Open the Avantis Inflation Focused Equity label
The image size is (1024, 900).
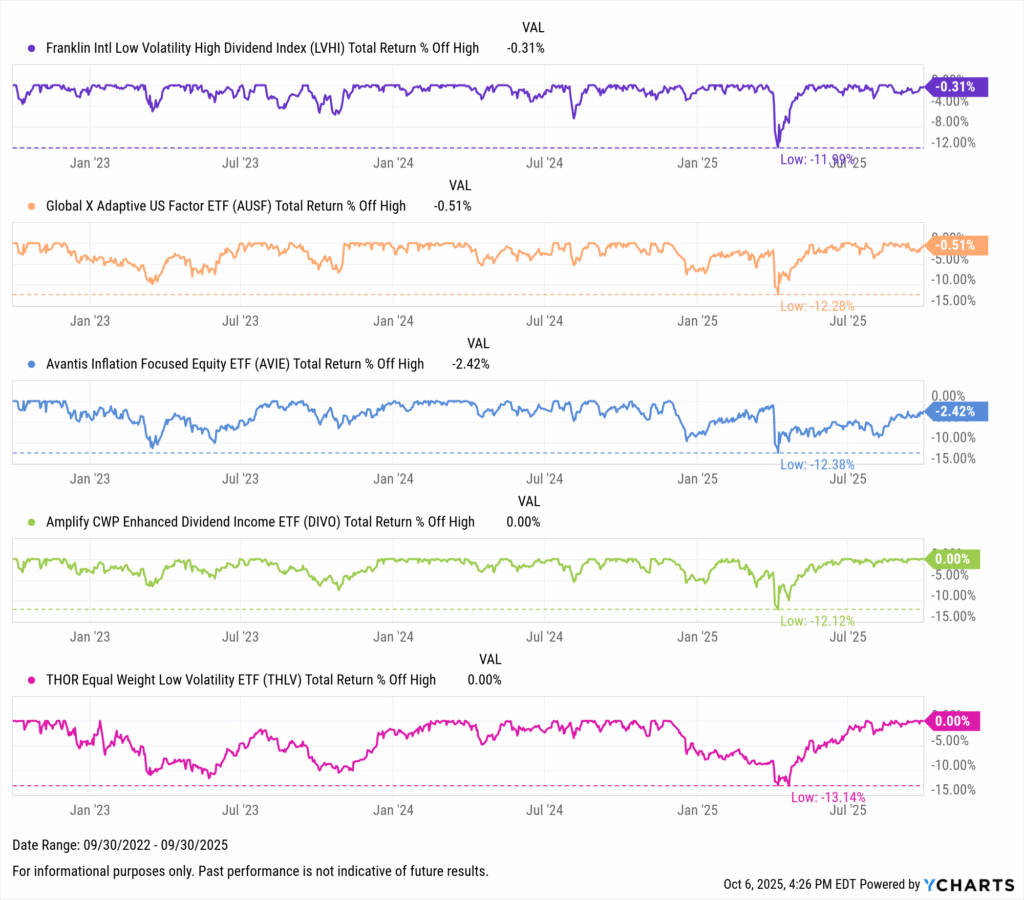click(x=234, y=365)
